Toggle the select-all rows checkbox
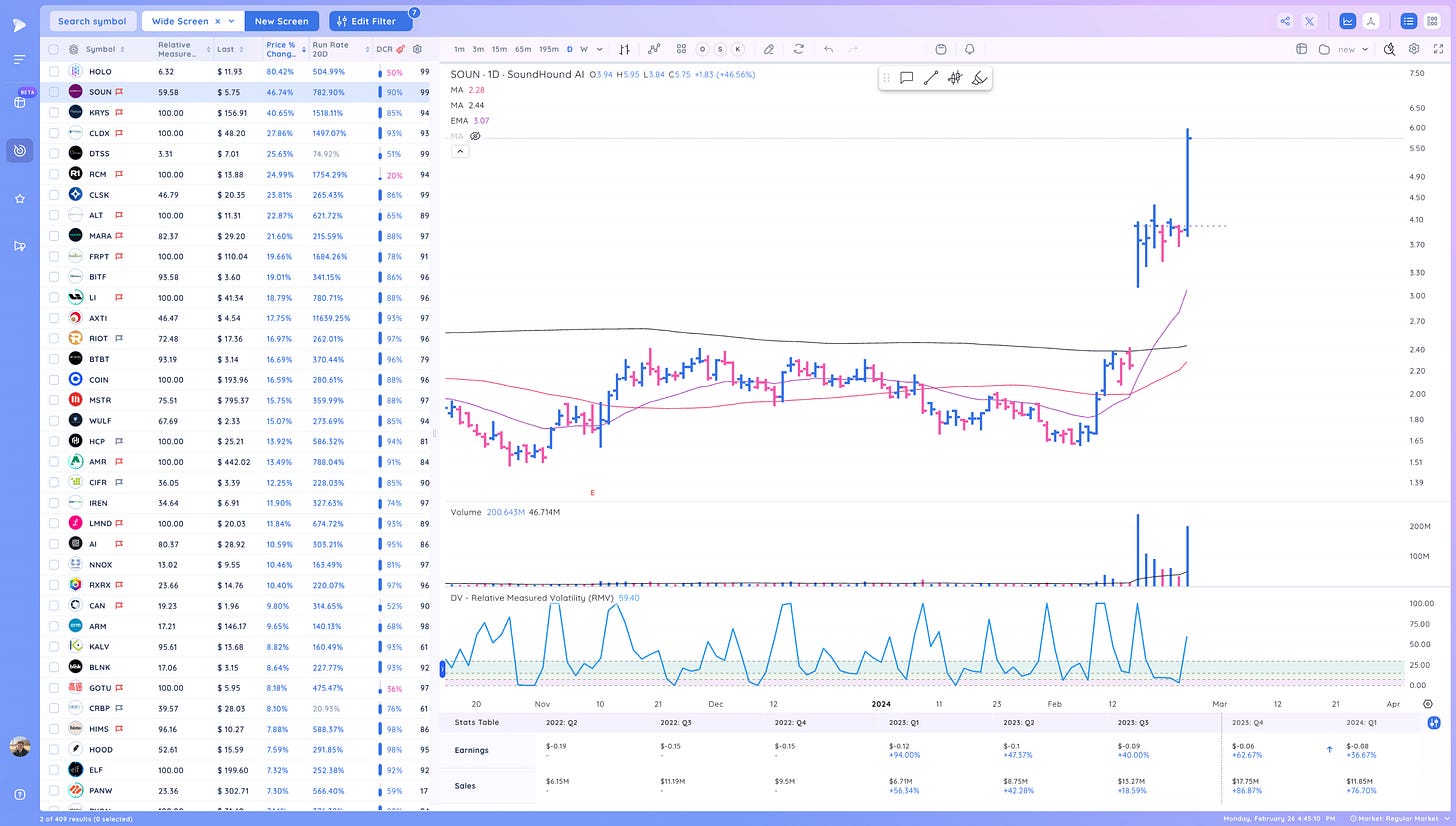This screenshot has width=1456, height=826. (x=54, y=49)
